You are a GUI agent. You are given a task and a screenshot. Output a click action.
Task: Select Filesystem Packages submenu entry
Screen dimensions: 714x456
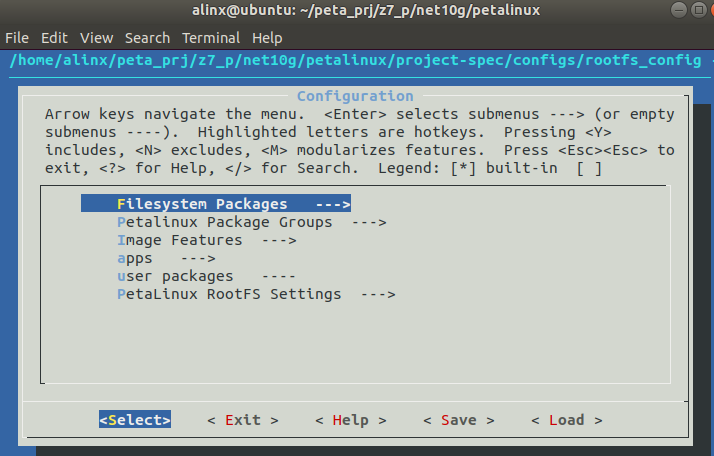pos(216,204)
